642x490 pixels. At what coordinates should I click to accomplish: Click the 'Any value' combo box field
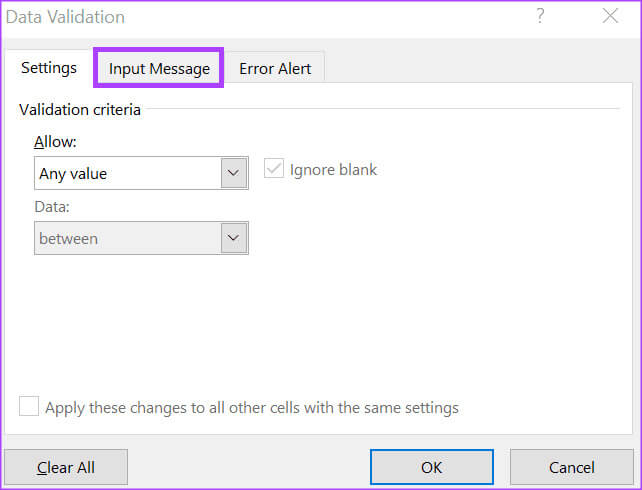coord(141,173)
